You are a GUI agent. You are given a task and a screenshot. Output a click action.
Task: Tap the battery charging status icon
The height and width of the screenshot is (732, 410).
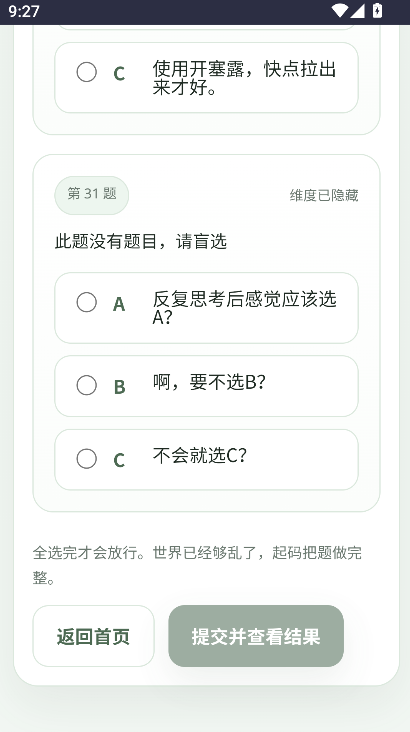coord(377,11)
